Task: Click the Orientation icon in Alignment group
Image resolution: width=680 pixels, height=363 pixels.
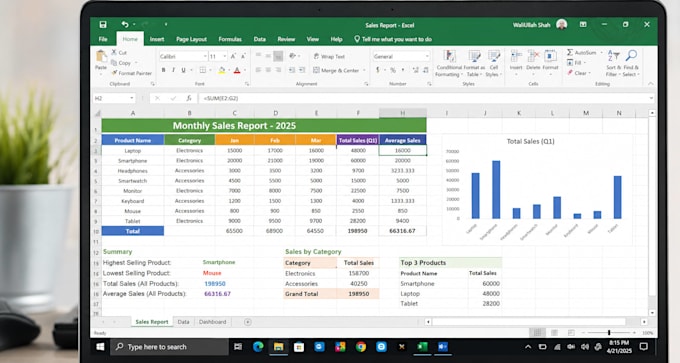Action: point(293,56)
